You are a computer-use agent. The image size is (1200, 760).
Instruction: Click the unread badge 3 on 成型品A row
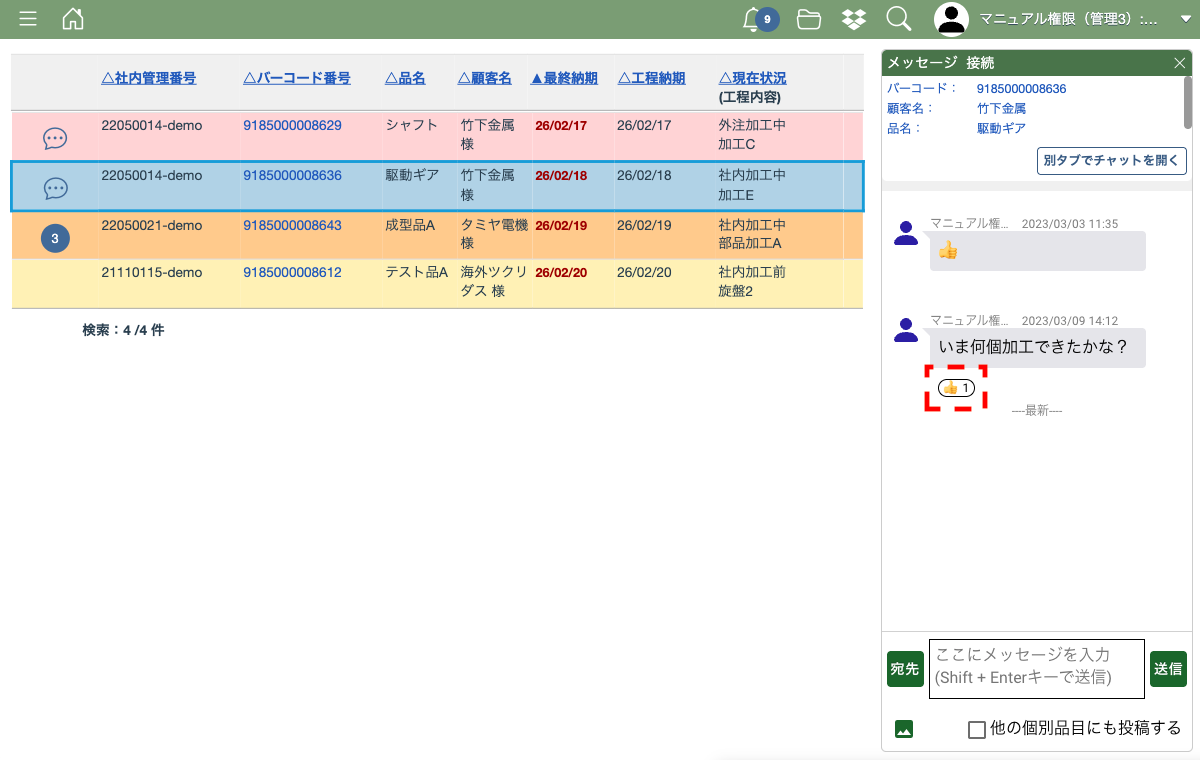[x=55, y=238]
